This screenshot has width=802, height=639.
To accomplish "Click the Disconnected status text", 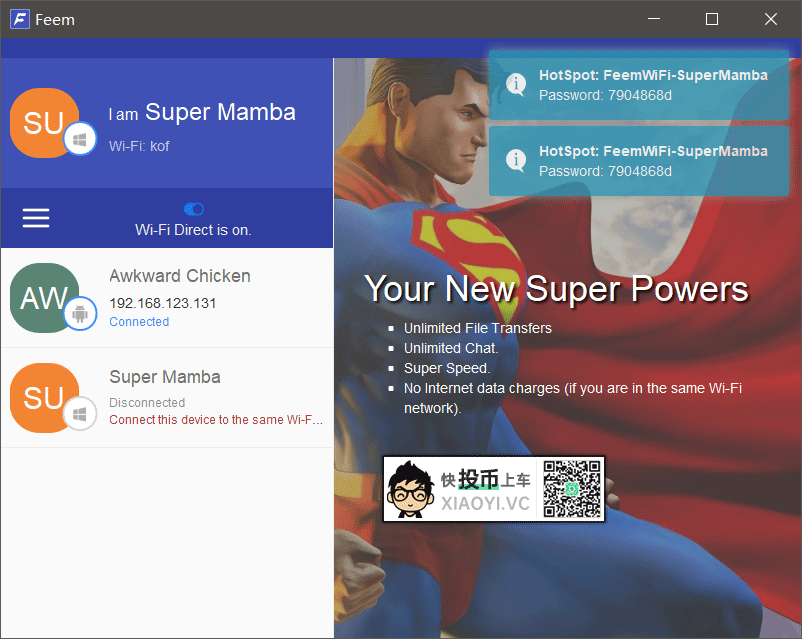I will tap(147, 403).
